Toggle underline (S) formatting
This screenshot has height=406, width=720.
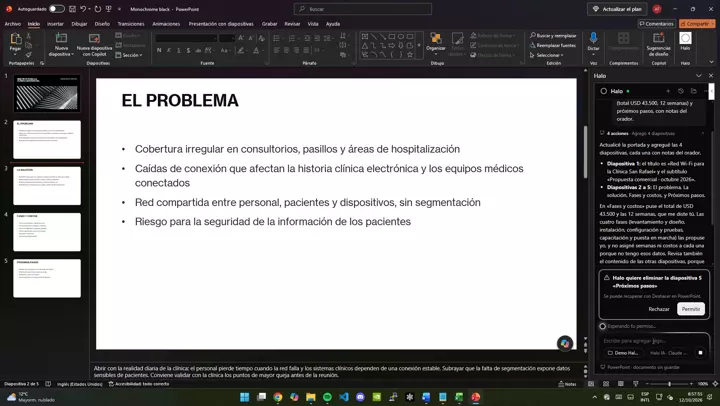pyautogui.click(x=179, y=50)
